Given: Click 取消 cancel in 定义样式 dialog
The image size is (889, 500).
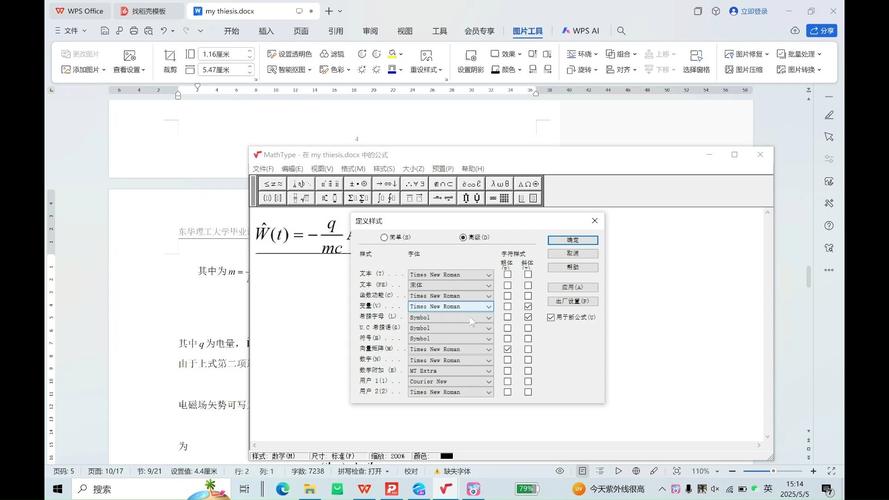Looking at the screenshot, I should pos(573,253).
